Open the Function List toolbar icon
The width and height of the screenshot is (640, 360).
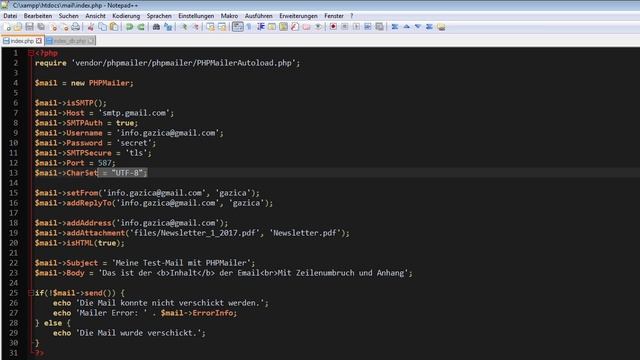pyautogui.click(x=294, y=27)
